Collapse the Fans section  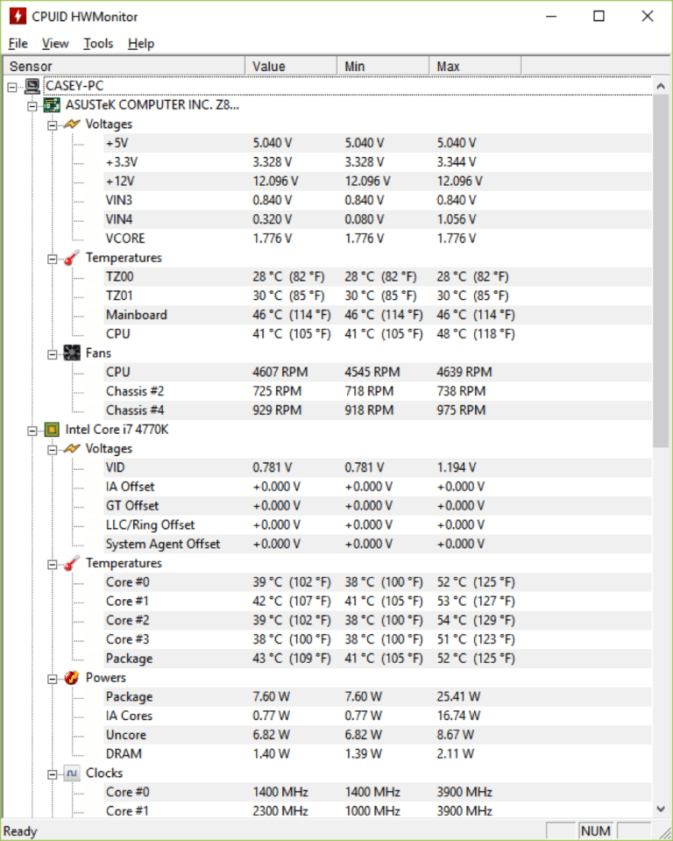point(52,354)
